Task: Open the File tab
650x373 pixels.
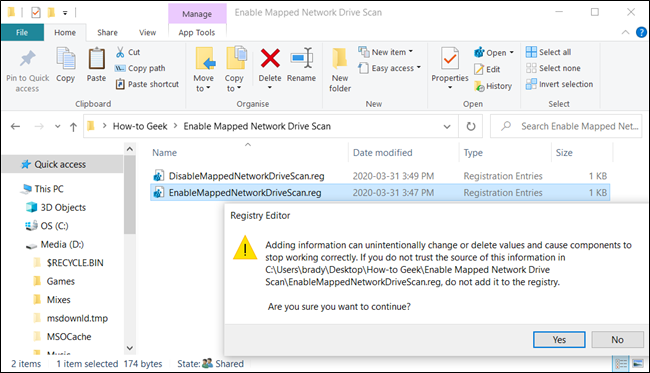Action: coord(22,32)
